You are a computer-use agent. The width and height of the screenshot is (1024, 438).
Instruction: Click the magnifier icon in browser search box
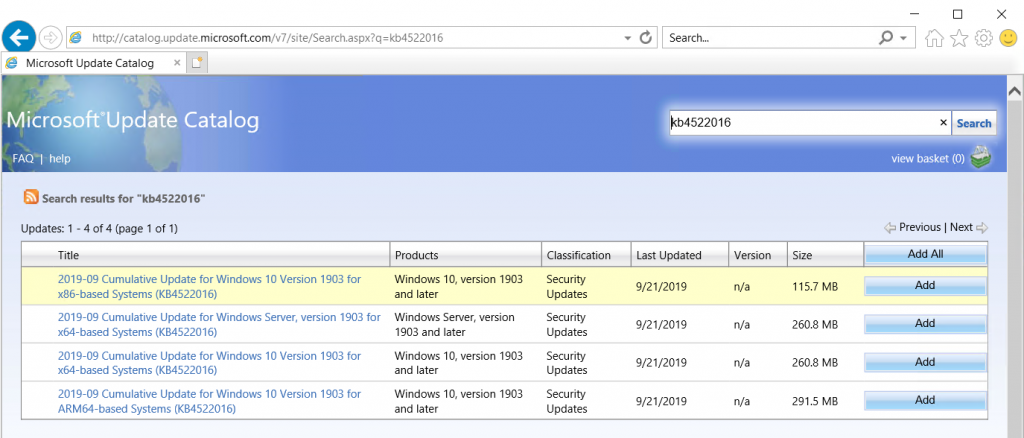click(x=886, y=38)
